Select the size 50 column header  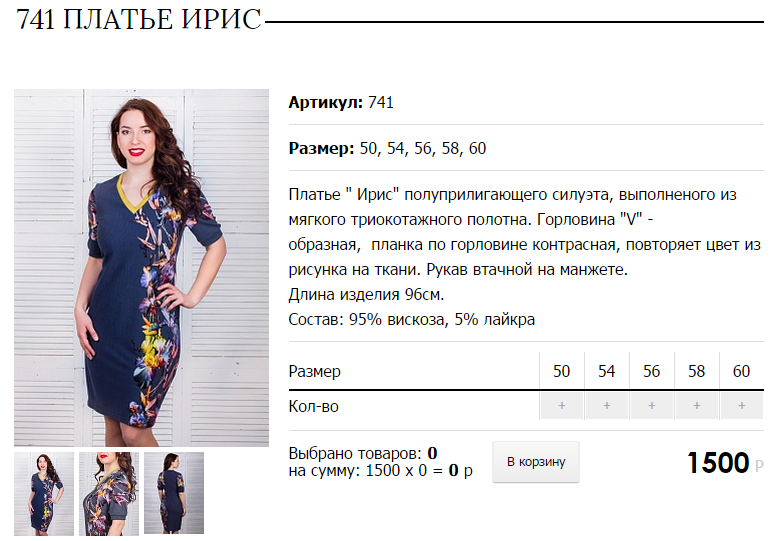pos(561,371)
